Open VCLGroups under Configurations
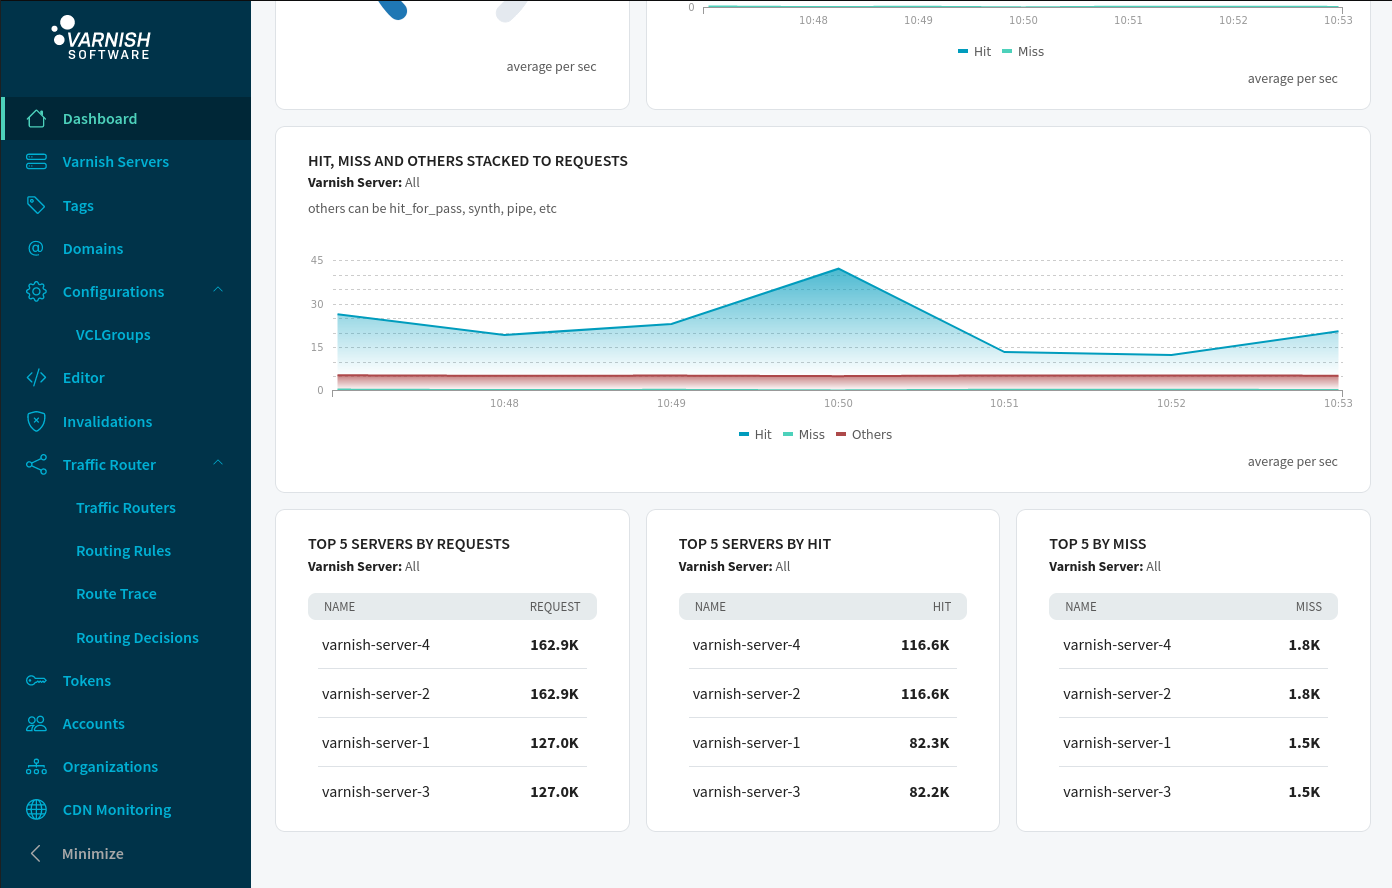 [x=113, y=335]
